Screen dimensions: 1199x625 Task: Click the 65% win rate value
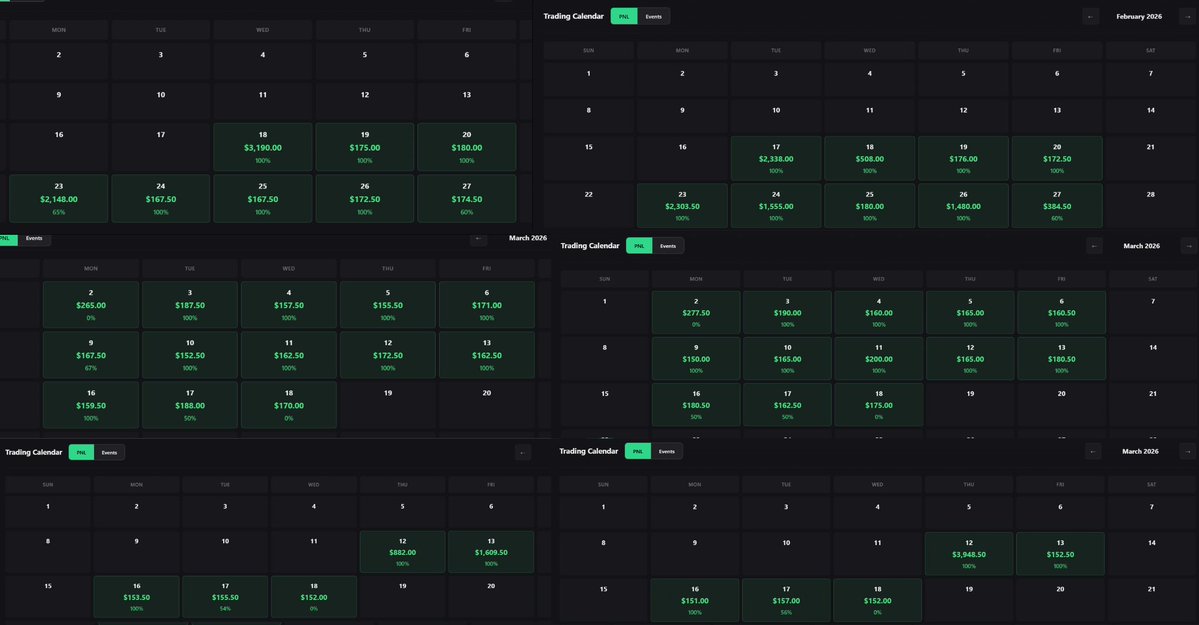(x=59, y=212)
